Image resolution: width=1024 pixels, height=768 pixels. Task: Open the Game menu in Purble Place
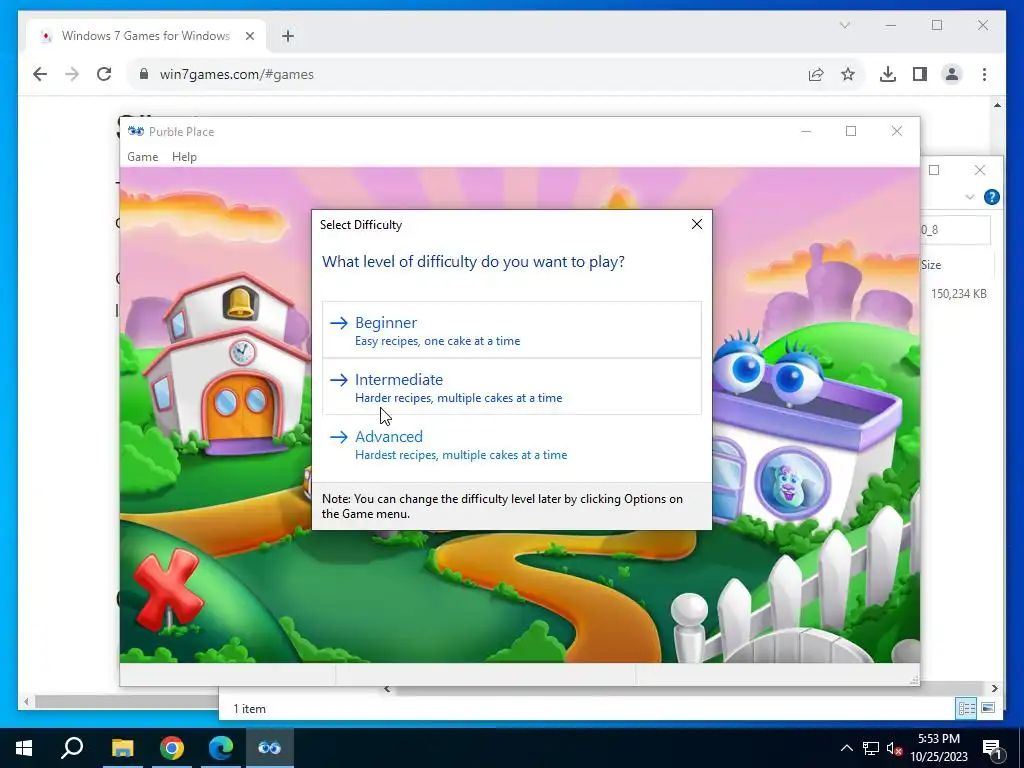[142, 157]
